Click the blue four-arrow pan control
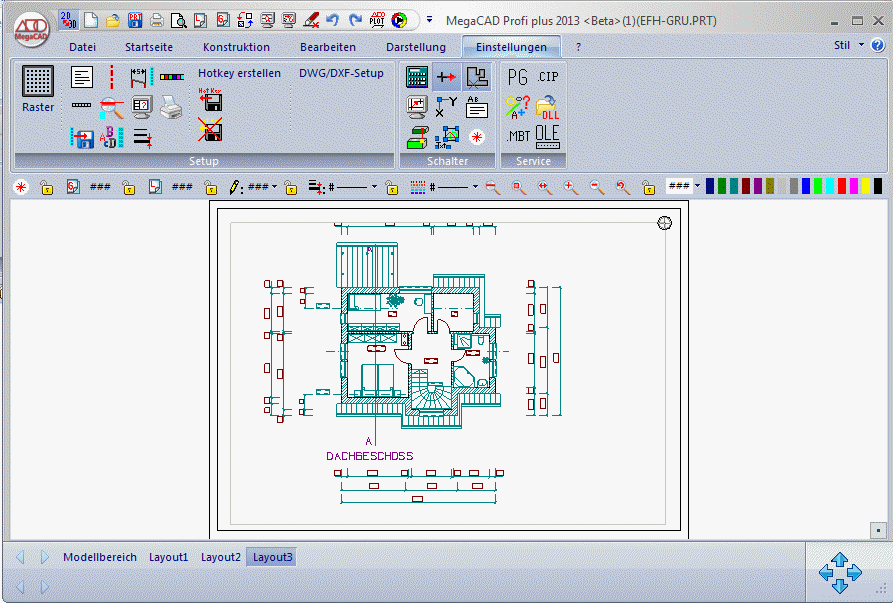Viewport: 893px width, 603px height. 840,572
